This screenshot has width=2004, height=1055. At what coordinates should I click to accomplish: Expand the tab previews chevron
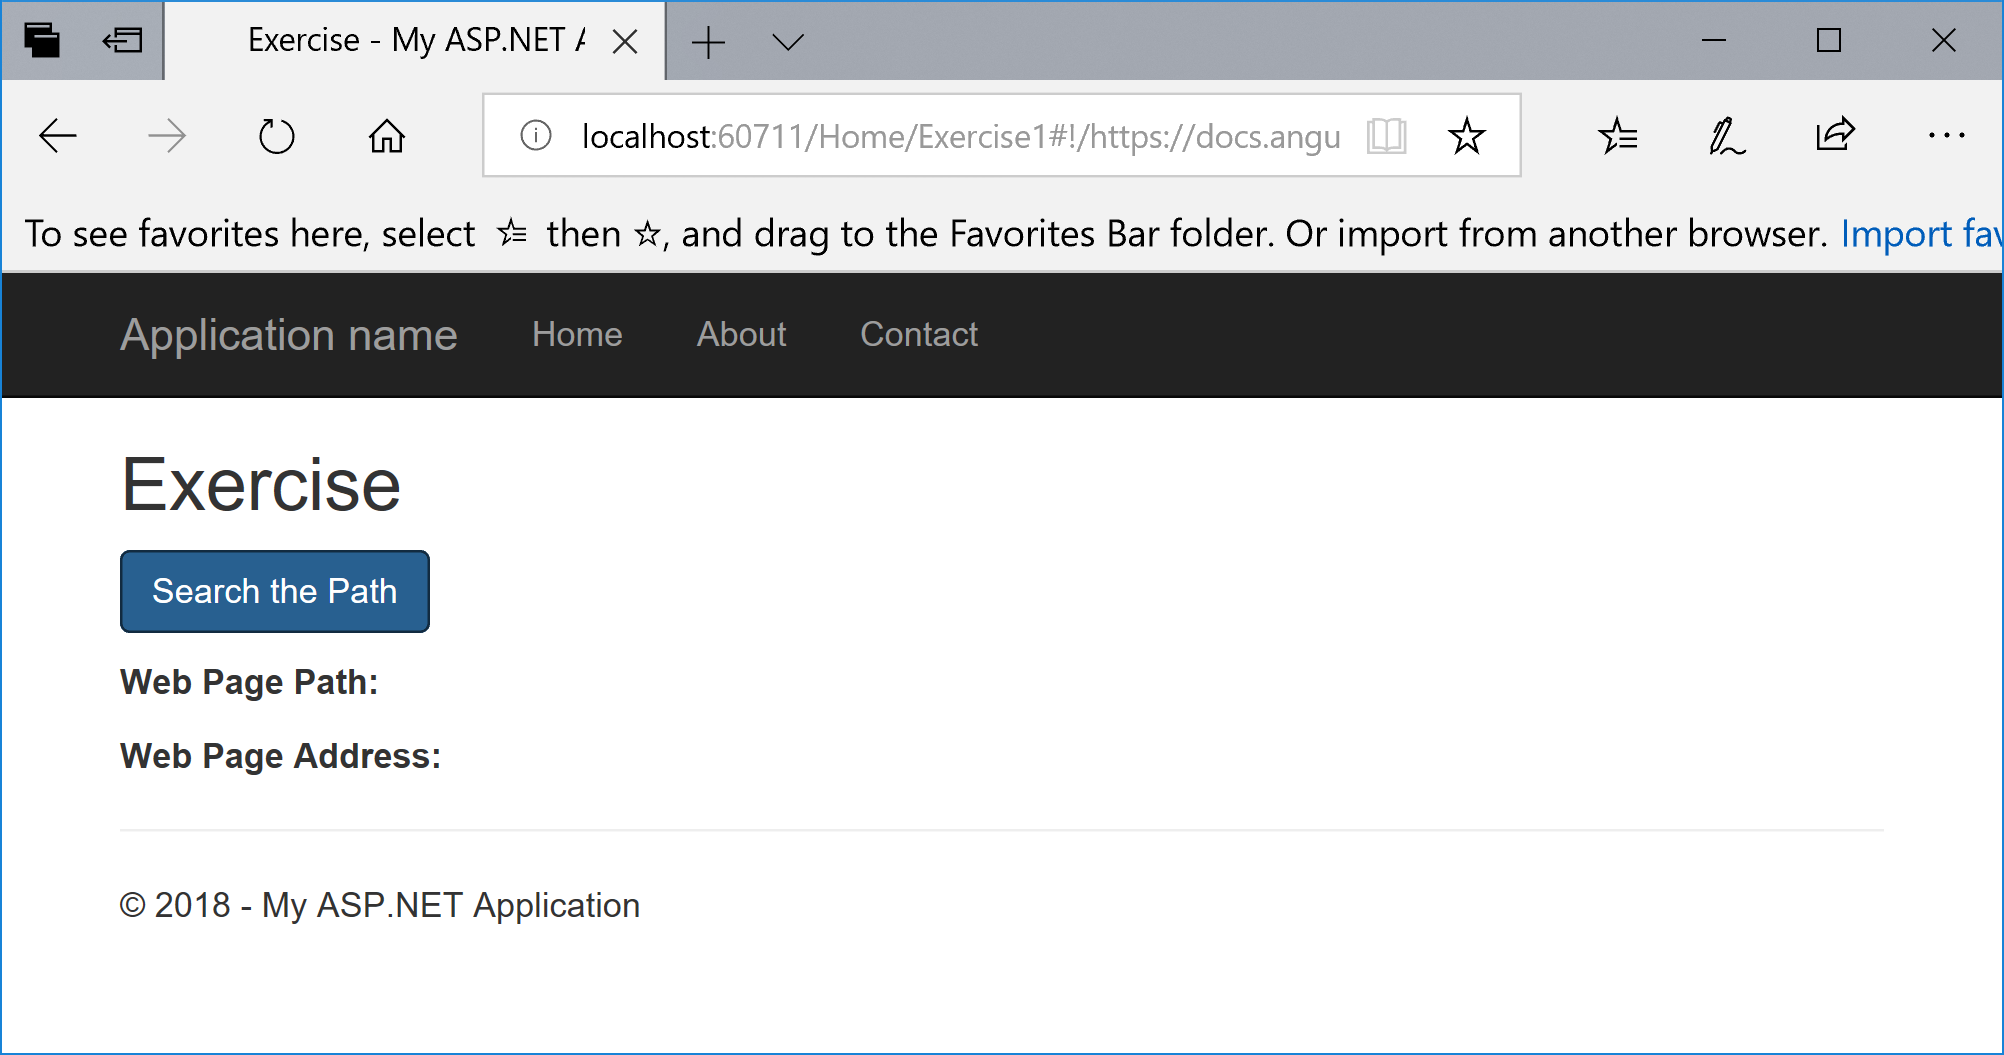click(x=788, y=42)
